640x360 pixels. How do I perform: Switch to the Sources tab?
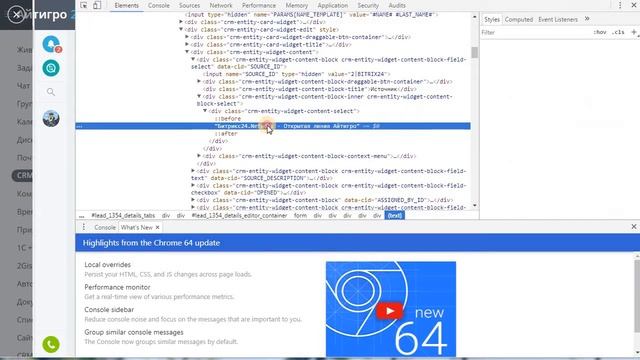189,5
